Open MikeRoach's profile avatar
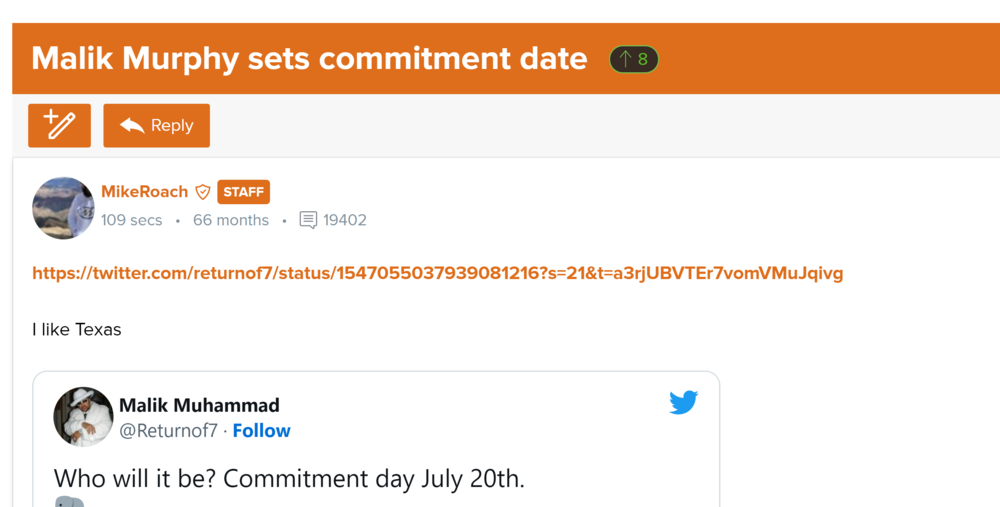This screenshot has height=507, width=1000. [63, 208]
